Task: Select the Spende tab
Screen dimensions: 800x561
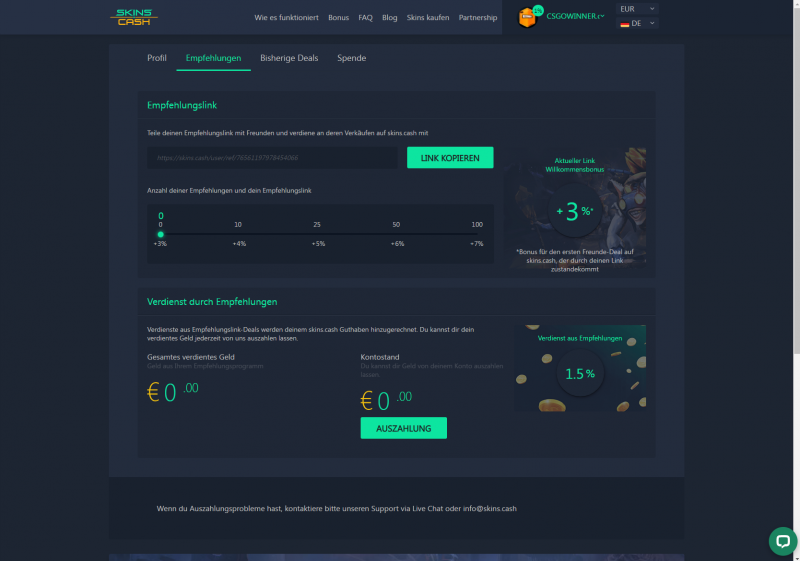Action: click(352, 58)
